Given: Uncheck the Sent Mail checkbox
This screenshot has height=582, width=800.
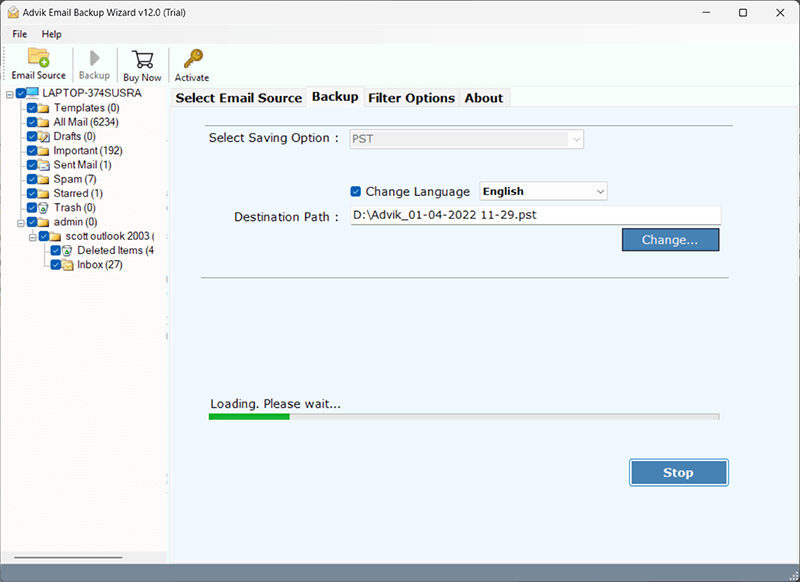Looking at the screenshot, I should click(x=32, y=165).
